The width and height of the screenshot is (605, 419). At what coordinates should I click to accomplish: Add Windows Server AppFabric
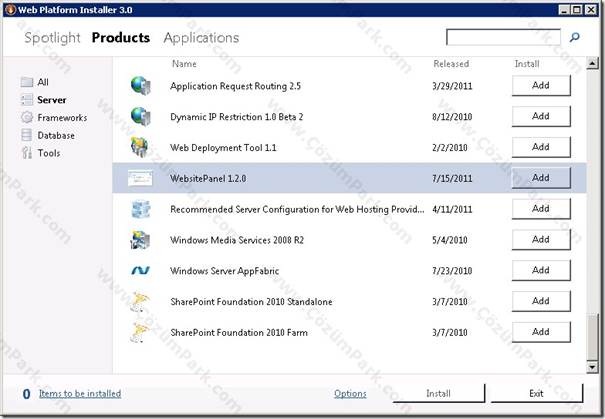[x=541, y=270]
